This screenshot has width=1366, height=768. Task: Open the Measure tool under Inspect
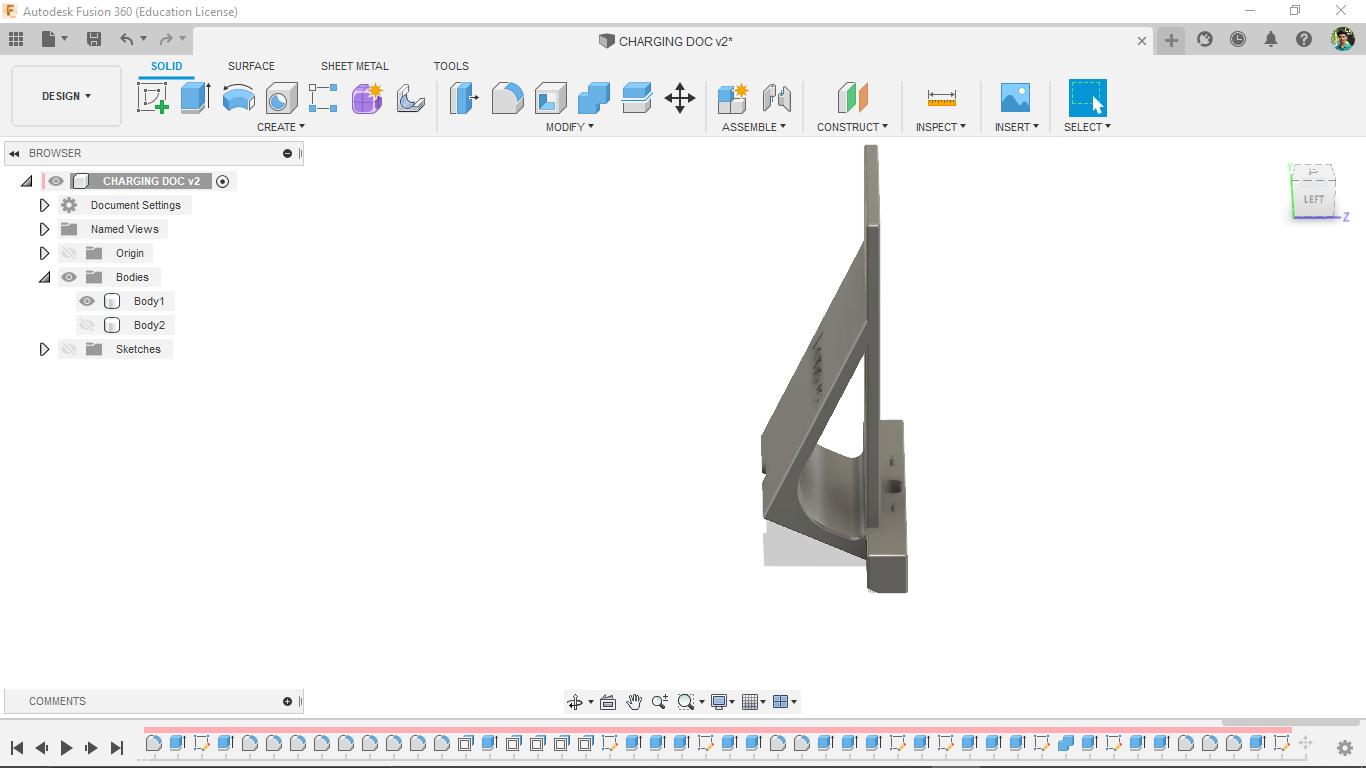point(940,98)
